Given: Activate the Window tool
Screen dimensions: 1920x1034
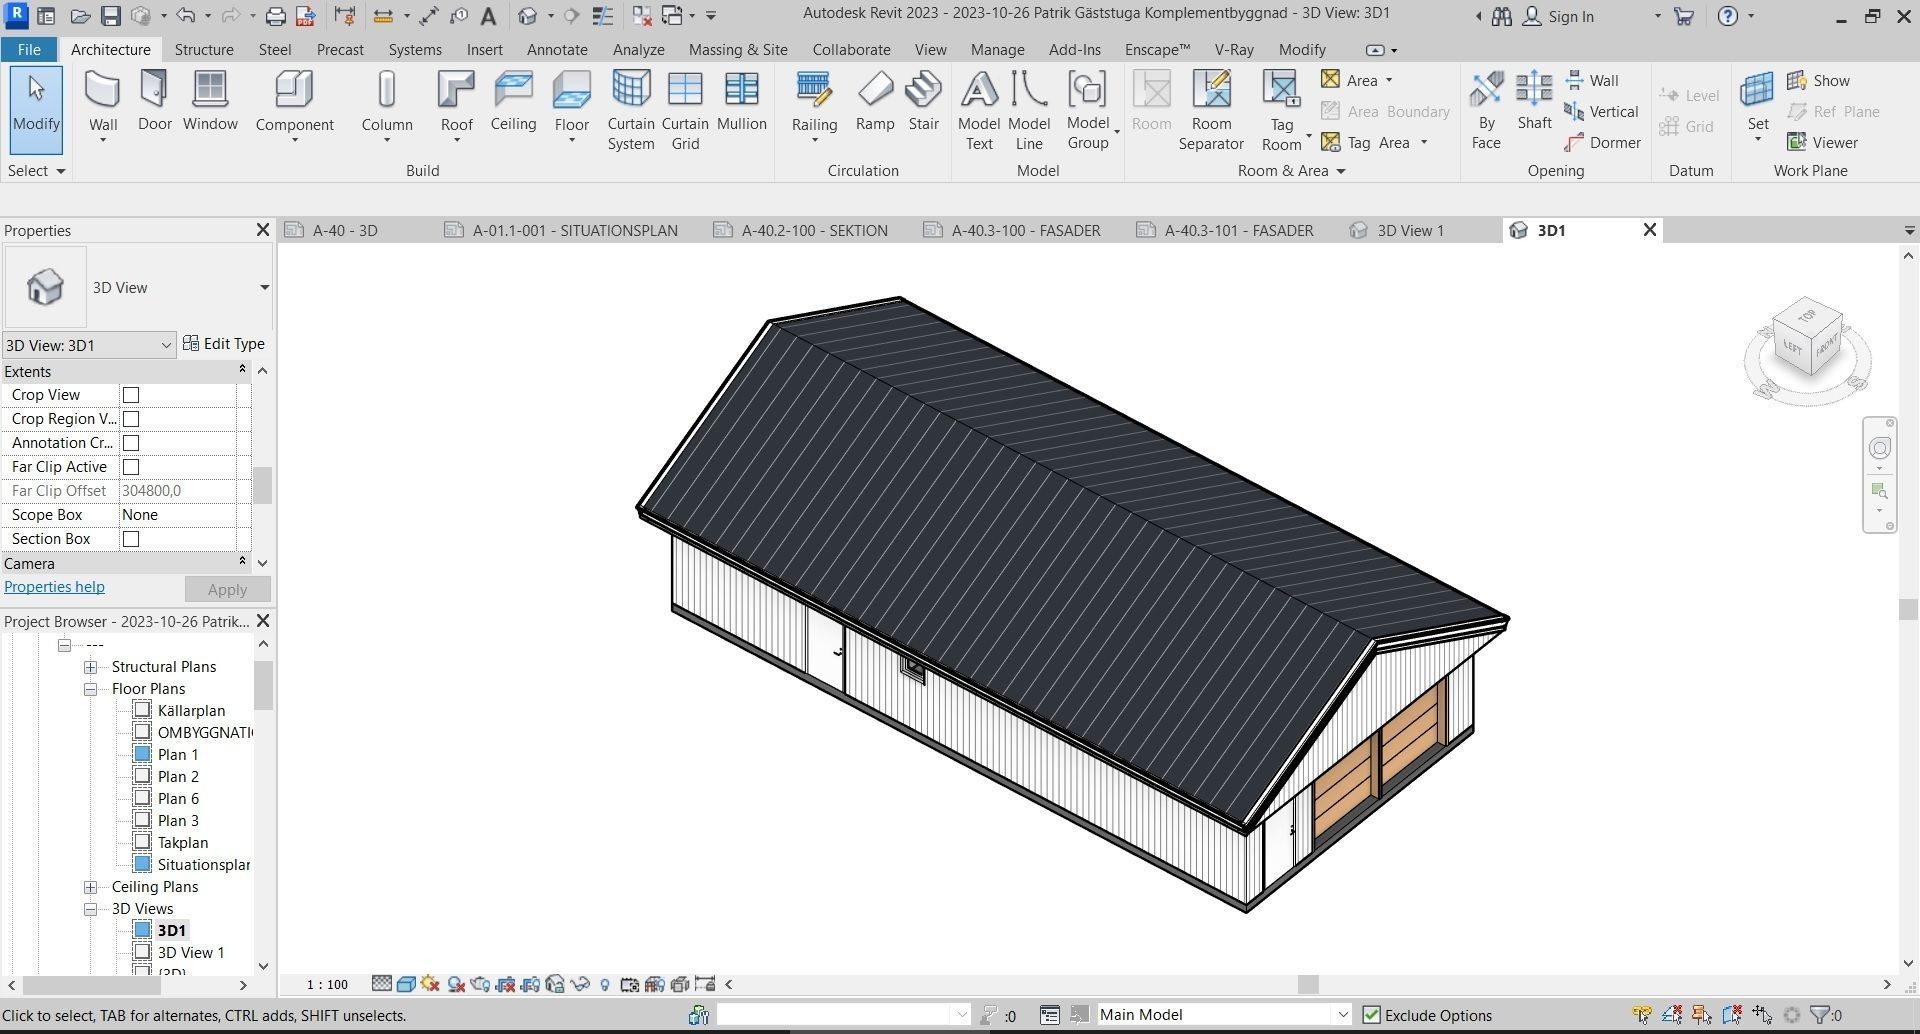Looking at the screenshot, I should click(x=210, y=102).
